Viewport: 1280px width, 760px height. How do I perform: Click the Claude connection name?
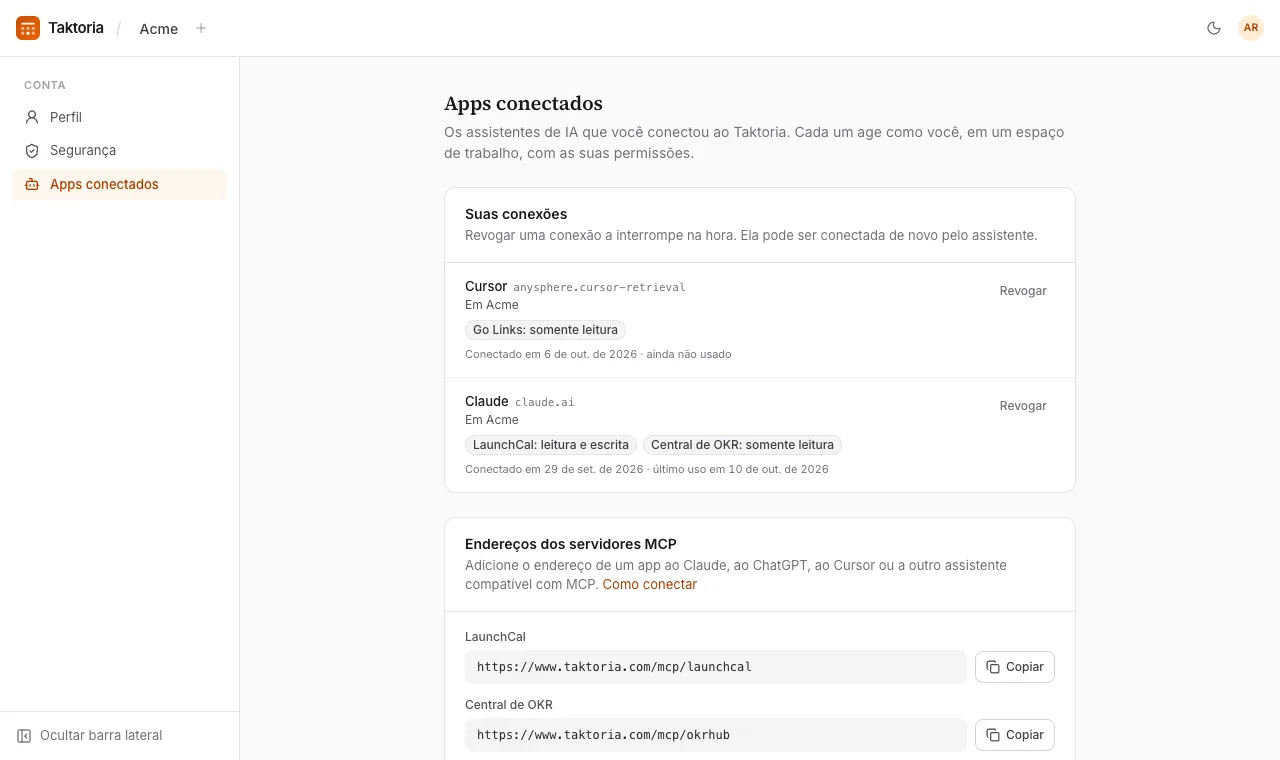click(x=487, y=401)
